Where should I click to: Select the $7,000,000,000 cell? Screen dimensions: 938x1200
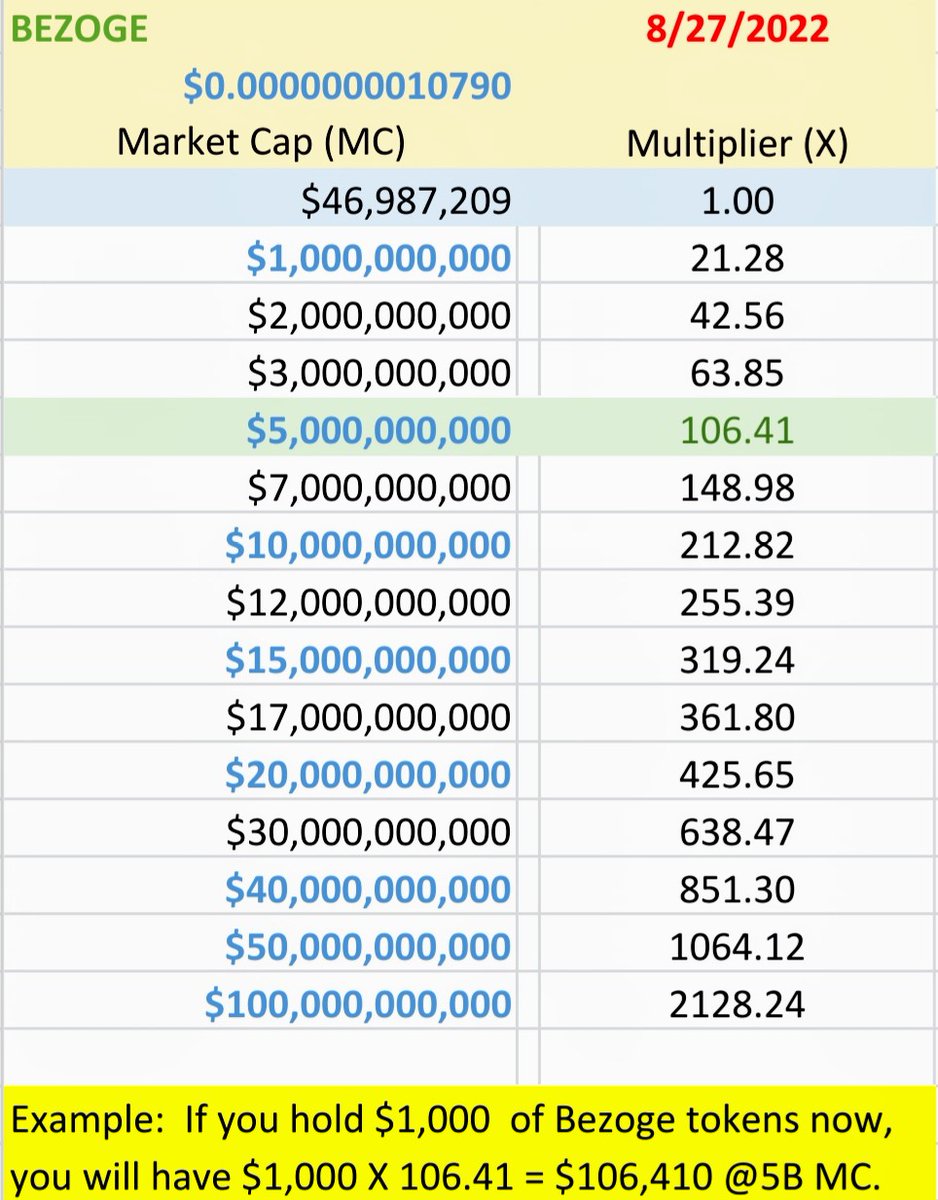(379, 488)
